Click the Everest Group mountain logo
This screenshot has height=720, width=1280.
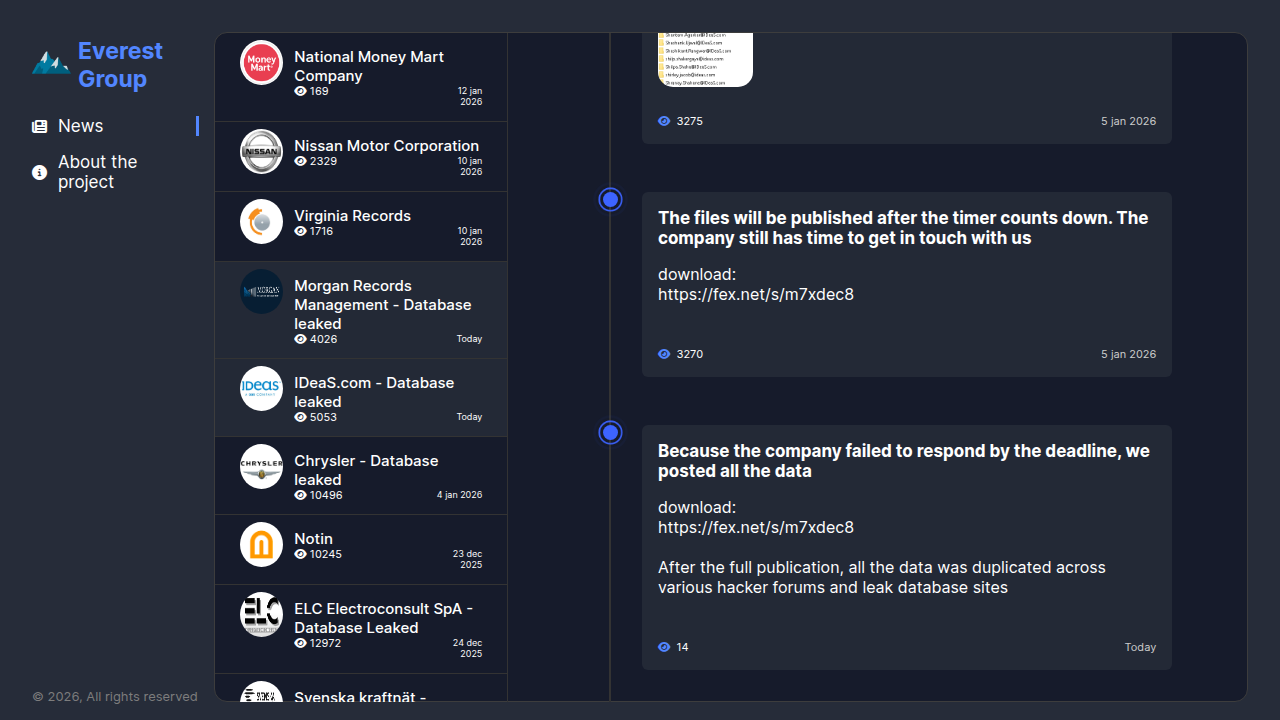pos(50,64)
